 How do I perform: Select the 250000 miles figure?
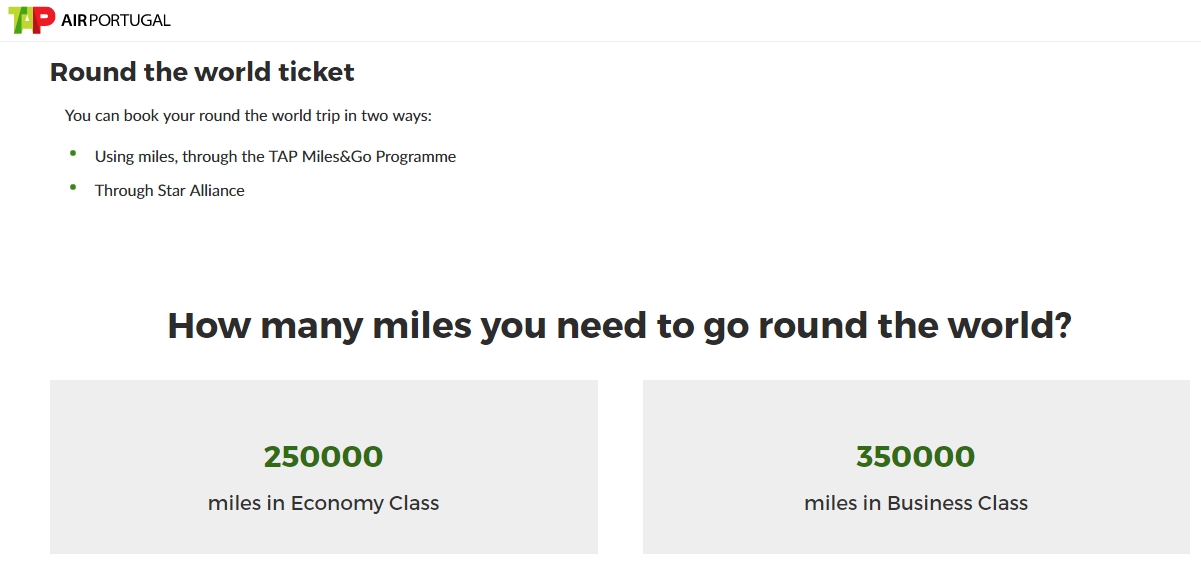(323, 457)
